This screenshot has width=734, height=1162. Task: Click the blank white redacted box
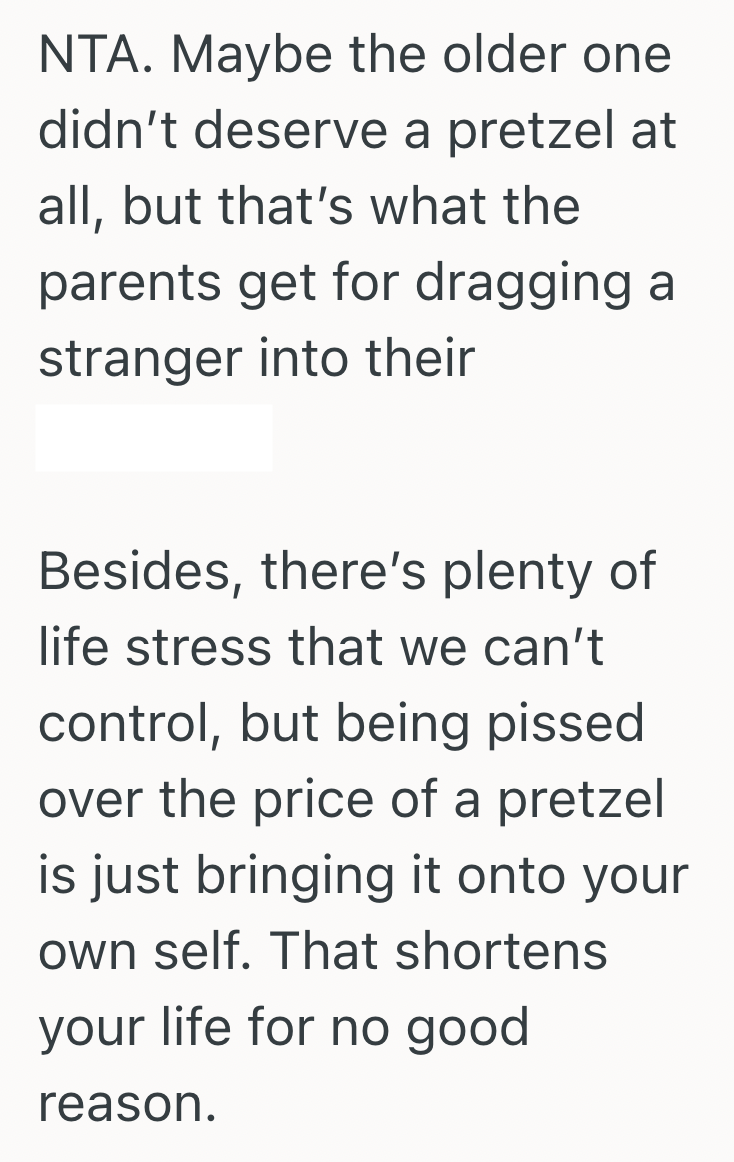154,438
